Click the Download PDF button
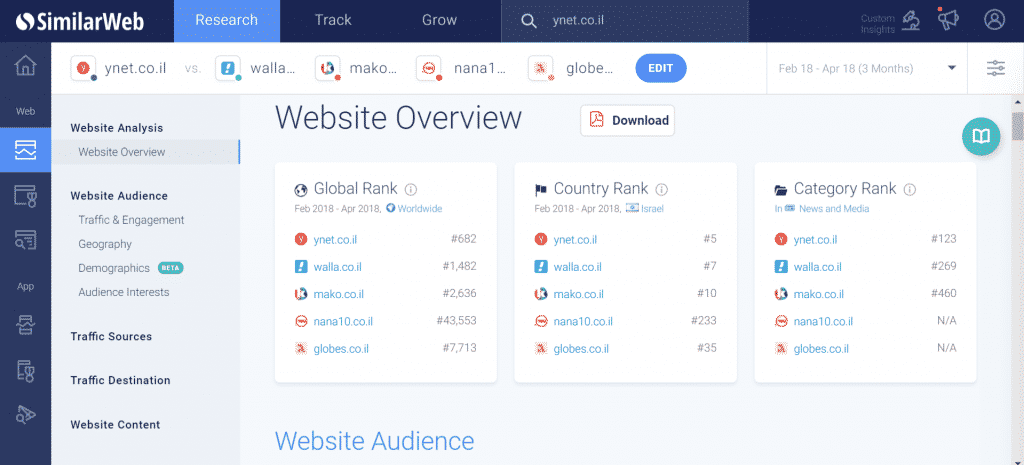This screenshot has height=465, width=1024. [628, 120]
